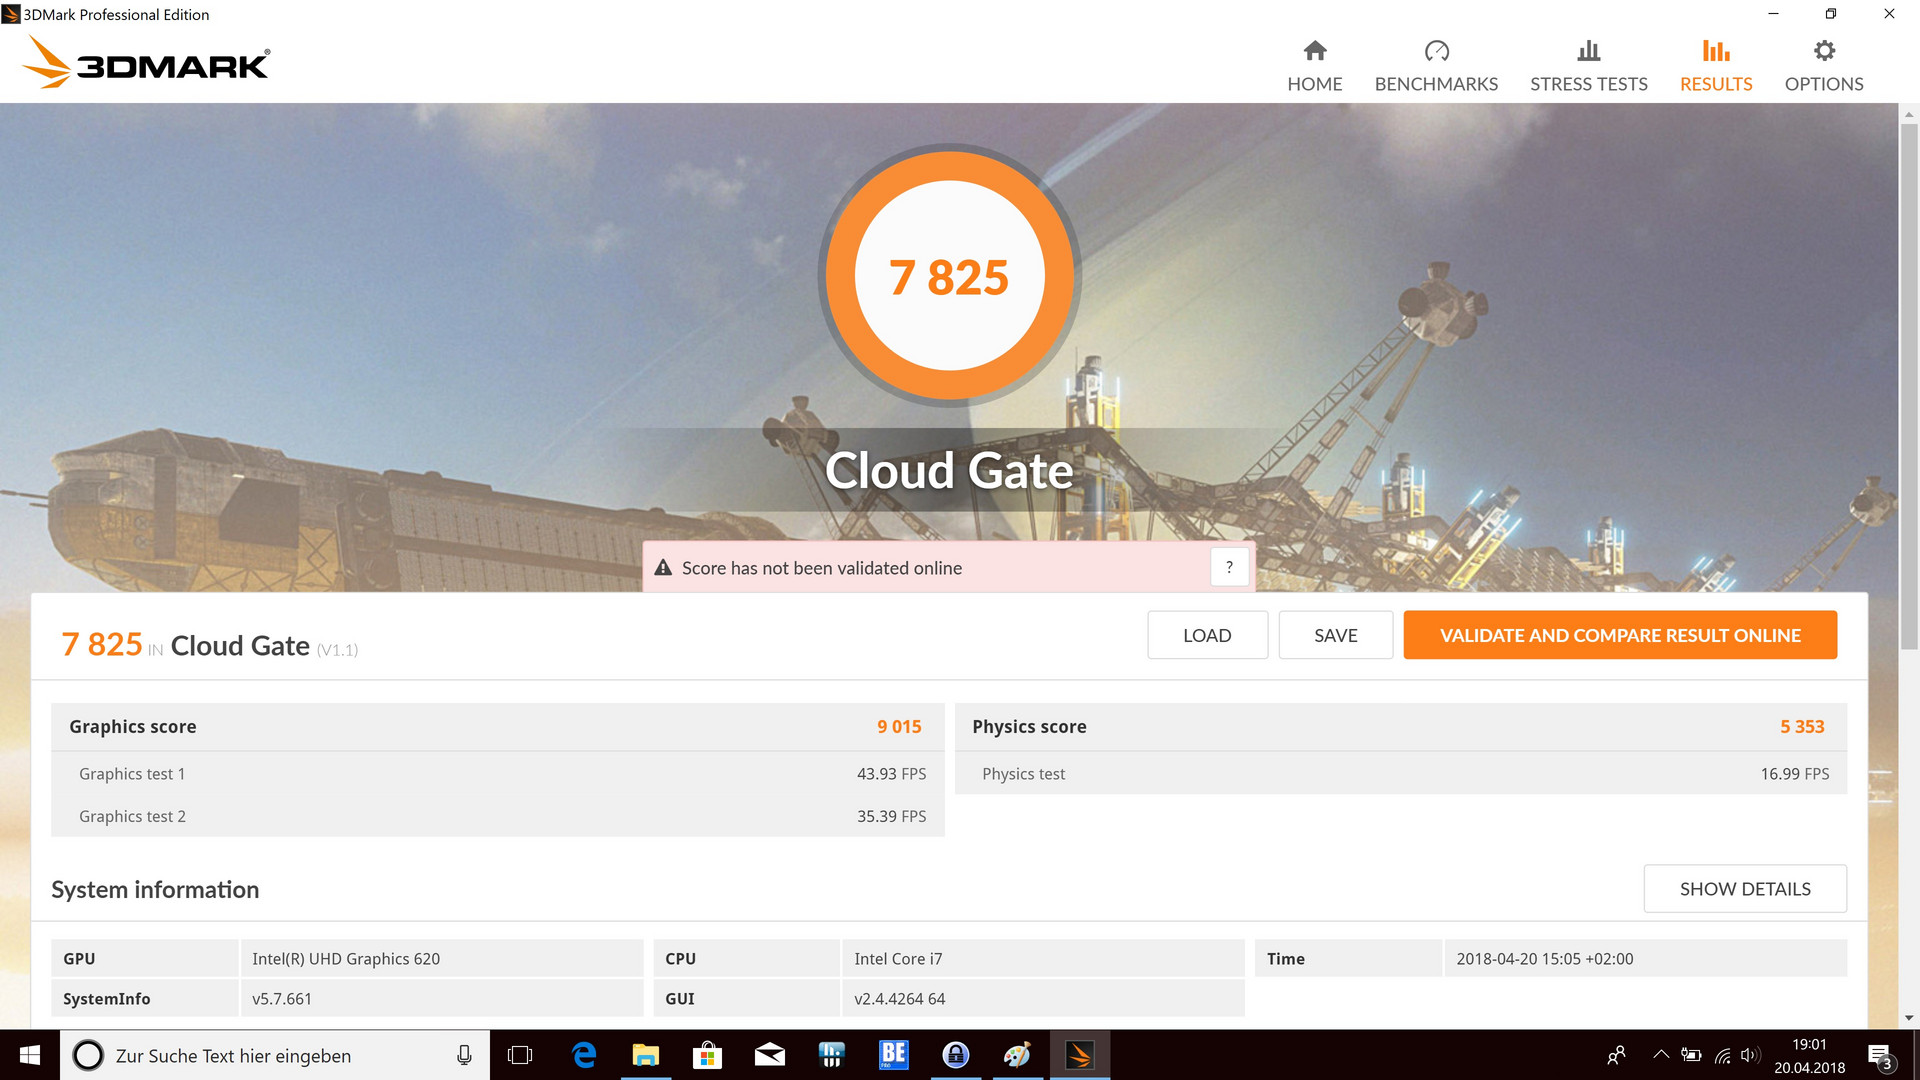Save the result with SAVE button
This screenshot has height=1080, width=1920.
1335,635
